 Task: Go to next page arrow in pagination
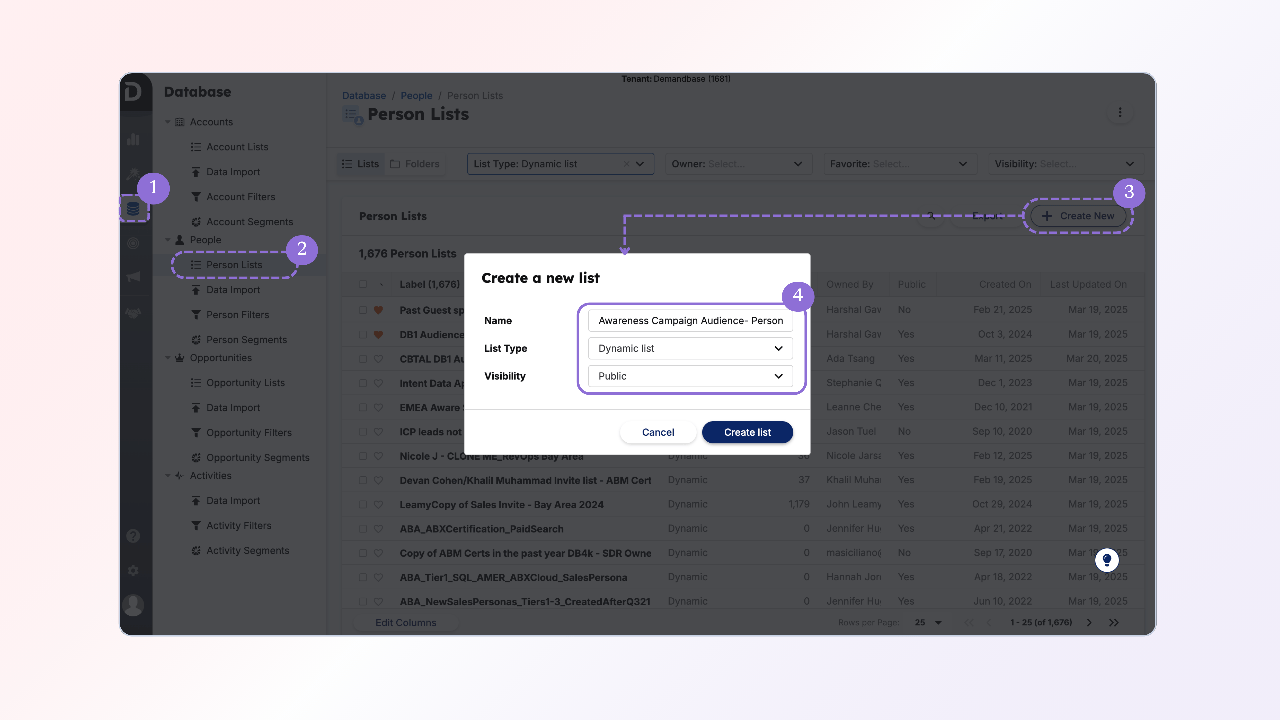point(1090,622)
